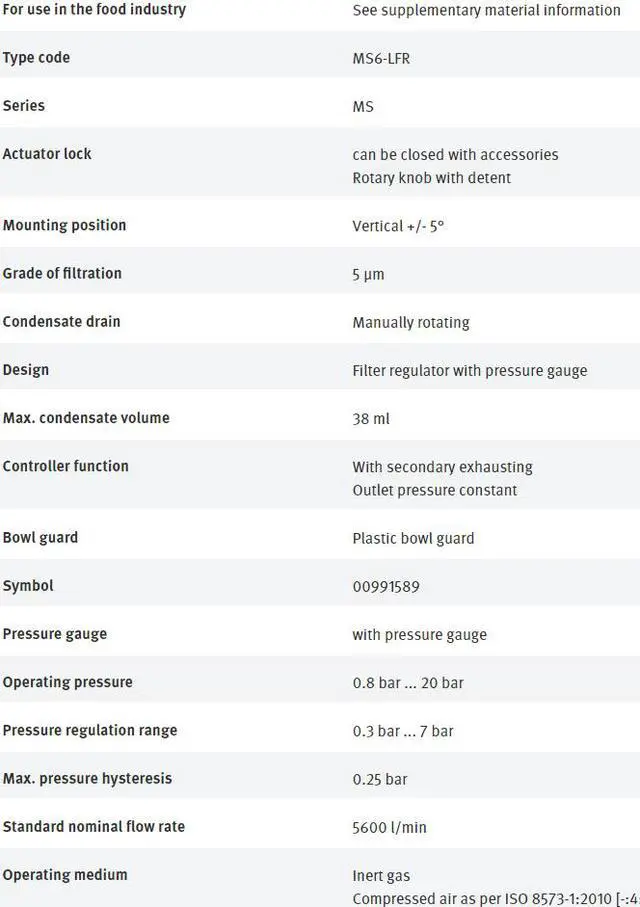Click "Rotary knob with detent" text
Viewport: 640px width, 907px height.
pyautogui.click(x=431, y=178)
